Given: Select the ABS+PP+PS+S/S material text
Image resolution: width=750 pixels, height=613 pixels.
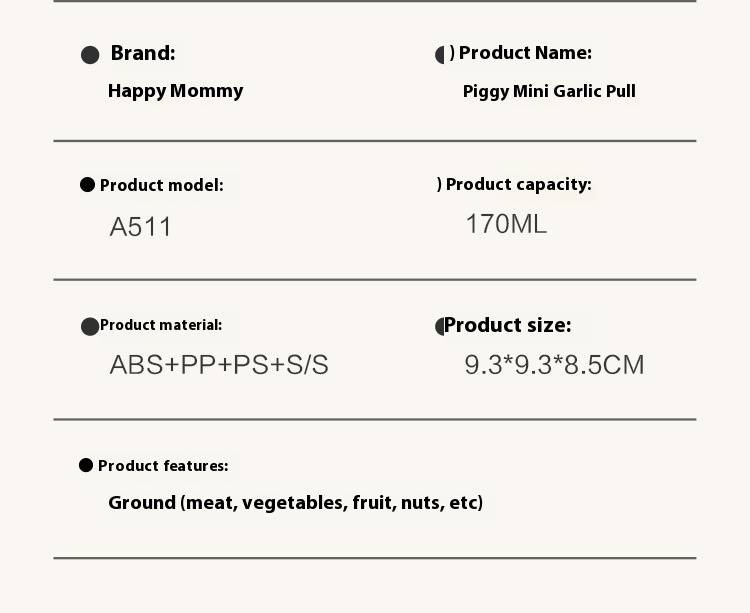Looking at the screenshot, I should pos(219,365).
